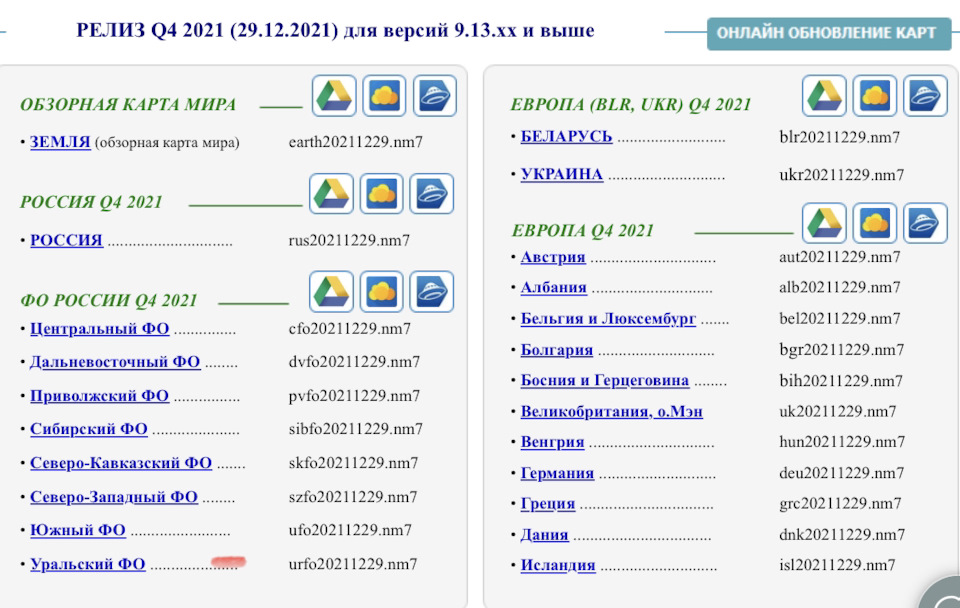The height and width of the screenshot is (608, 960).
Task: Click file name deu20211229.nm7
Action: coord(841,473)
